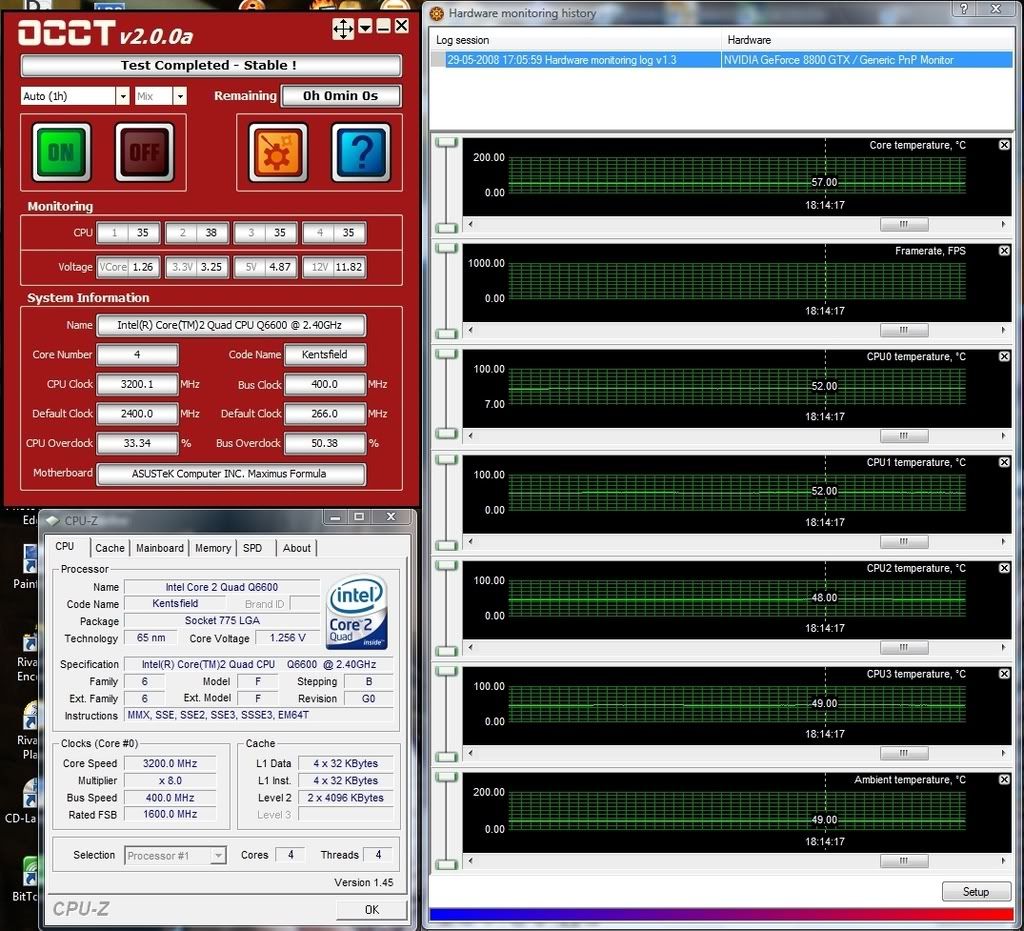Click the Bus Overclock 50.38 value in OCCT
1024x931 pixels.
coord(325,443)
